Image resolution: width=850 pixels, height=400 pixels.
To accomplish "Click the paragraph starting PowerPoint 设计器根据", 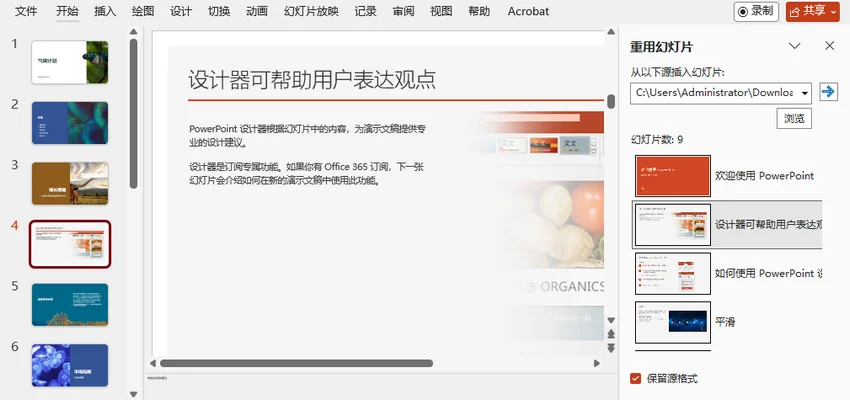I will point(307,136).
